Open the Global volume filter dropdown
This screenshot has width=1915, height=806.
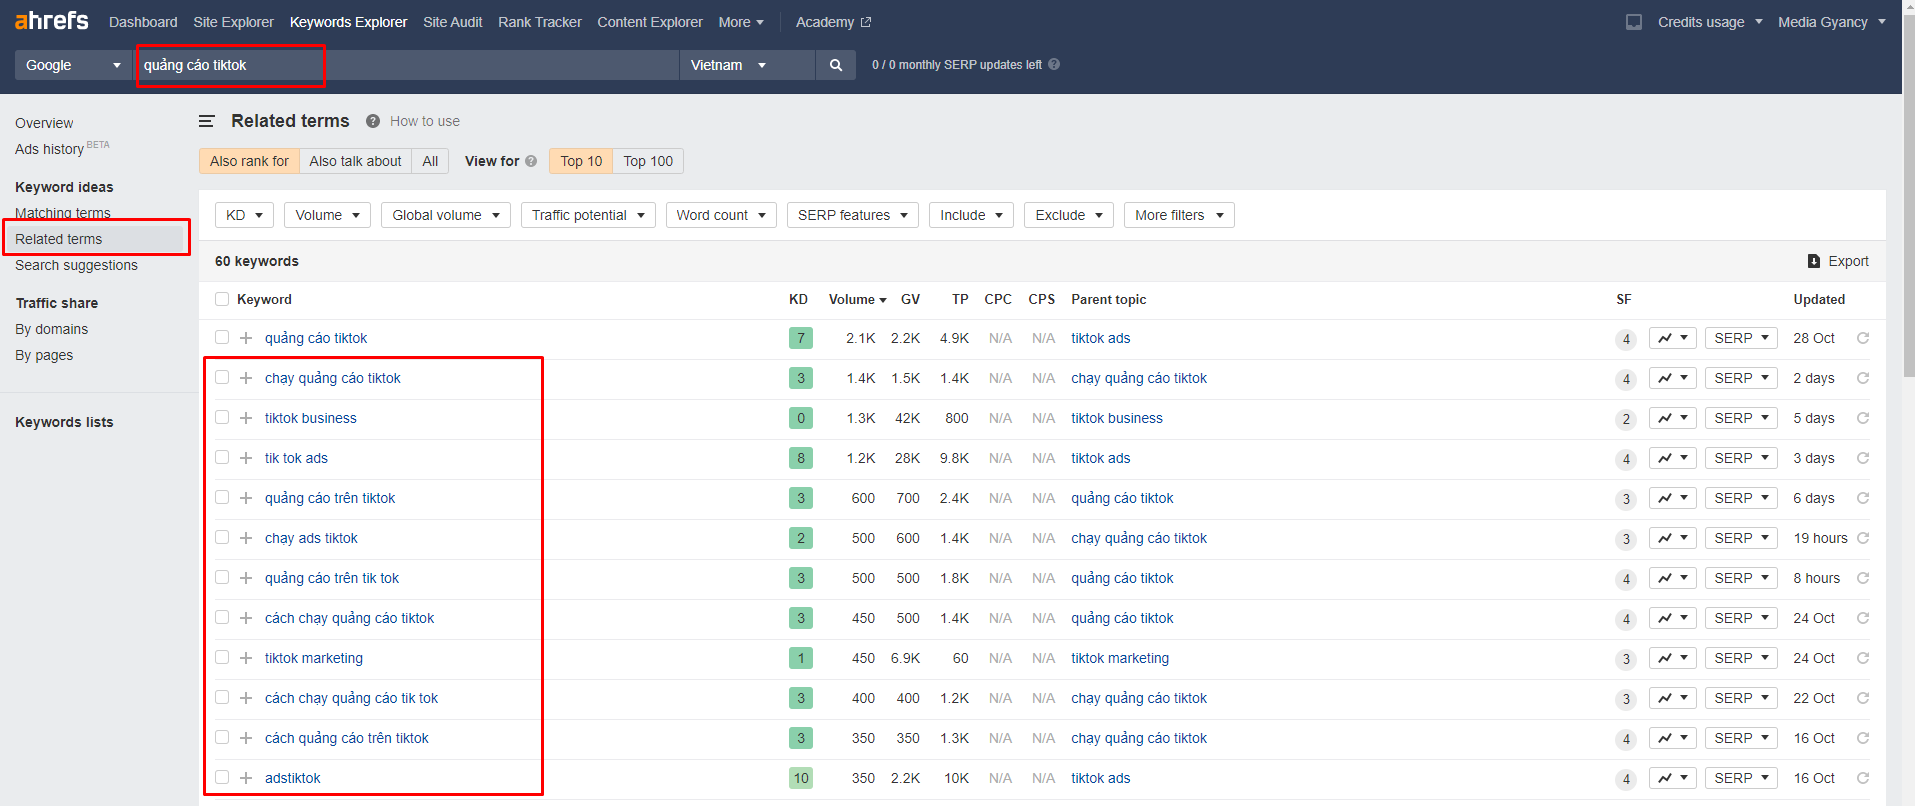(446, 215)
